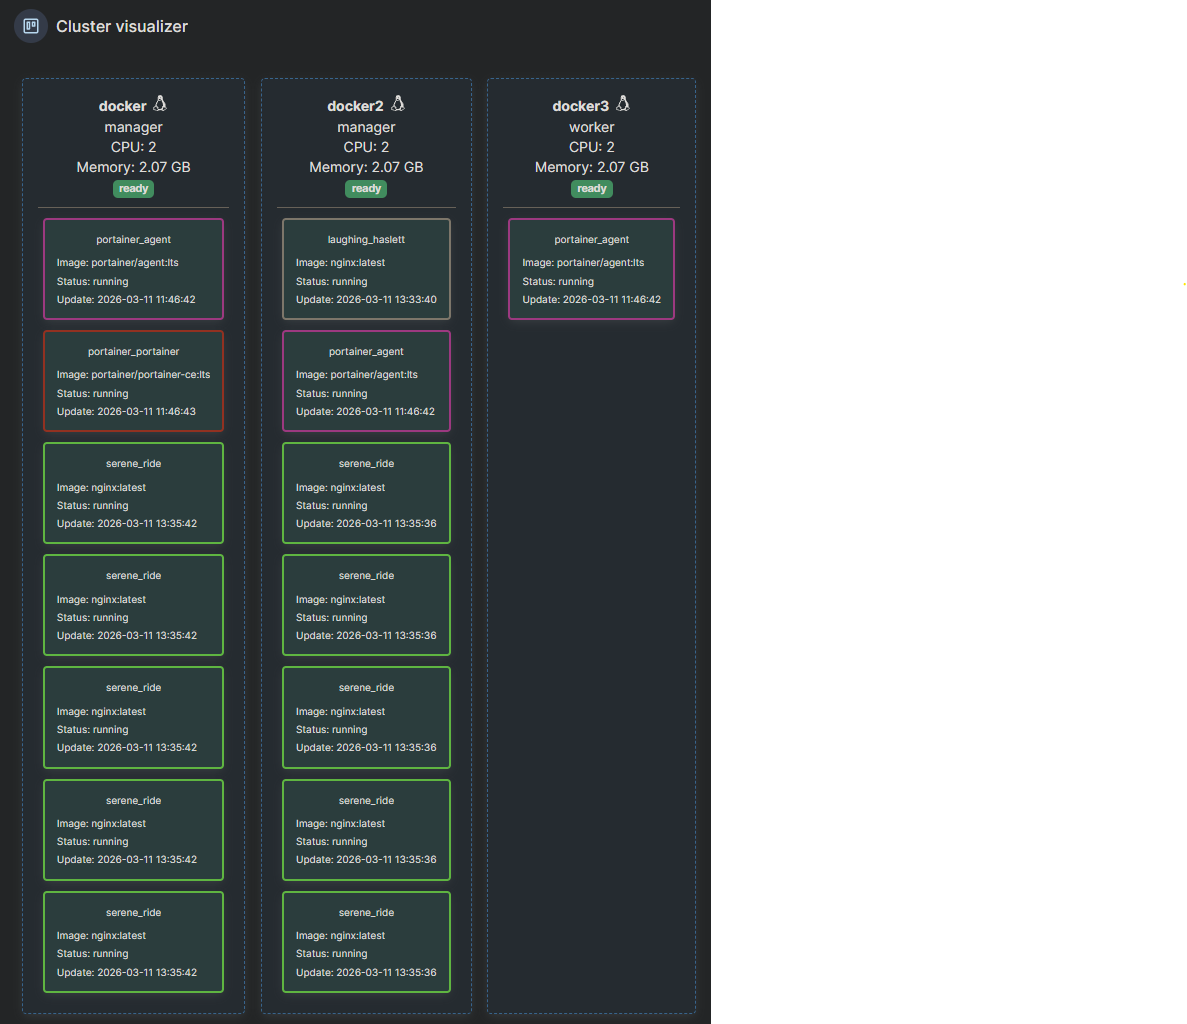Click the ready badge under docker node

click(x=133, y=189)
